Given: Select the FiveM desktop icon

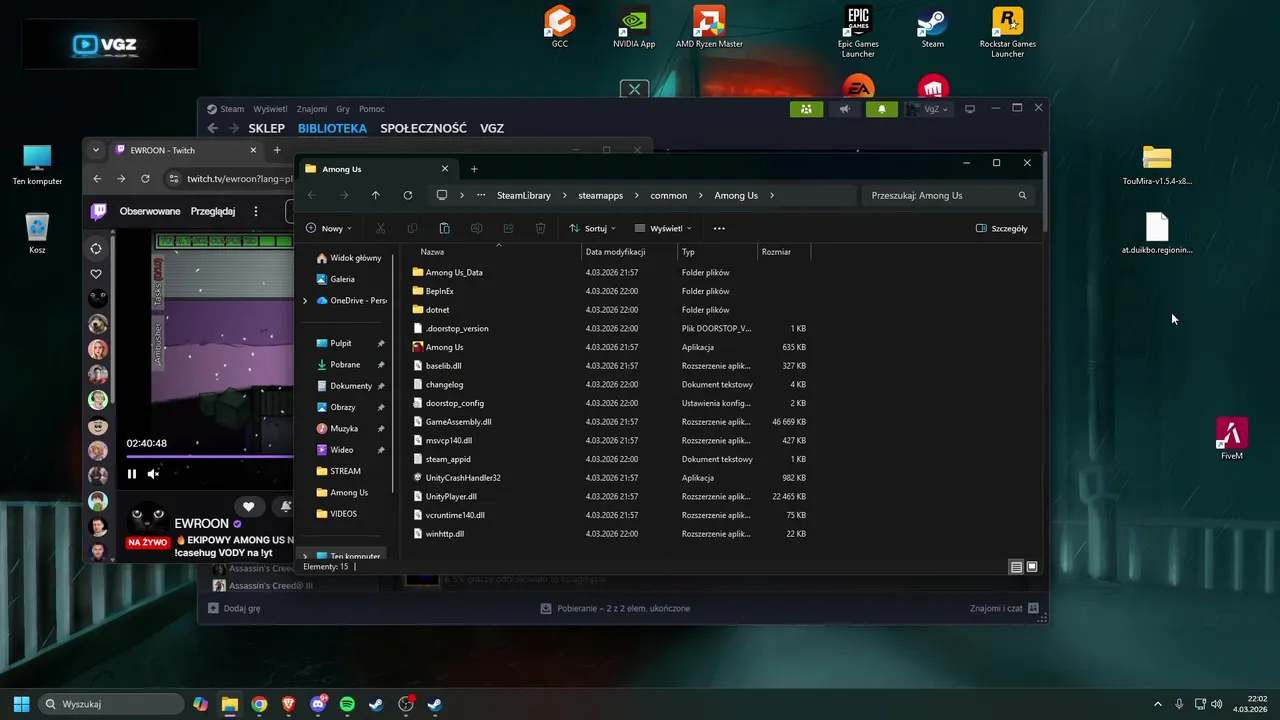Looking at the screenshot, I should pyautogui.click(x=1232, y=438).
